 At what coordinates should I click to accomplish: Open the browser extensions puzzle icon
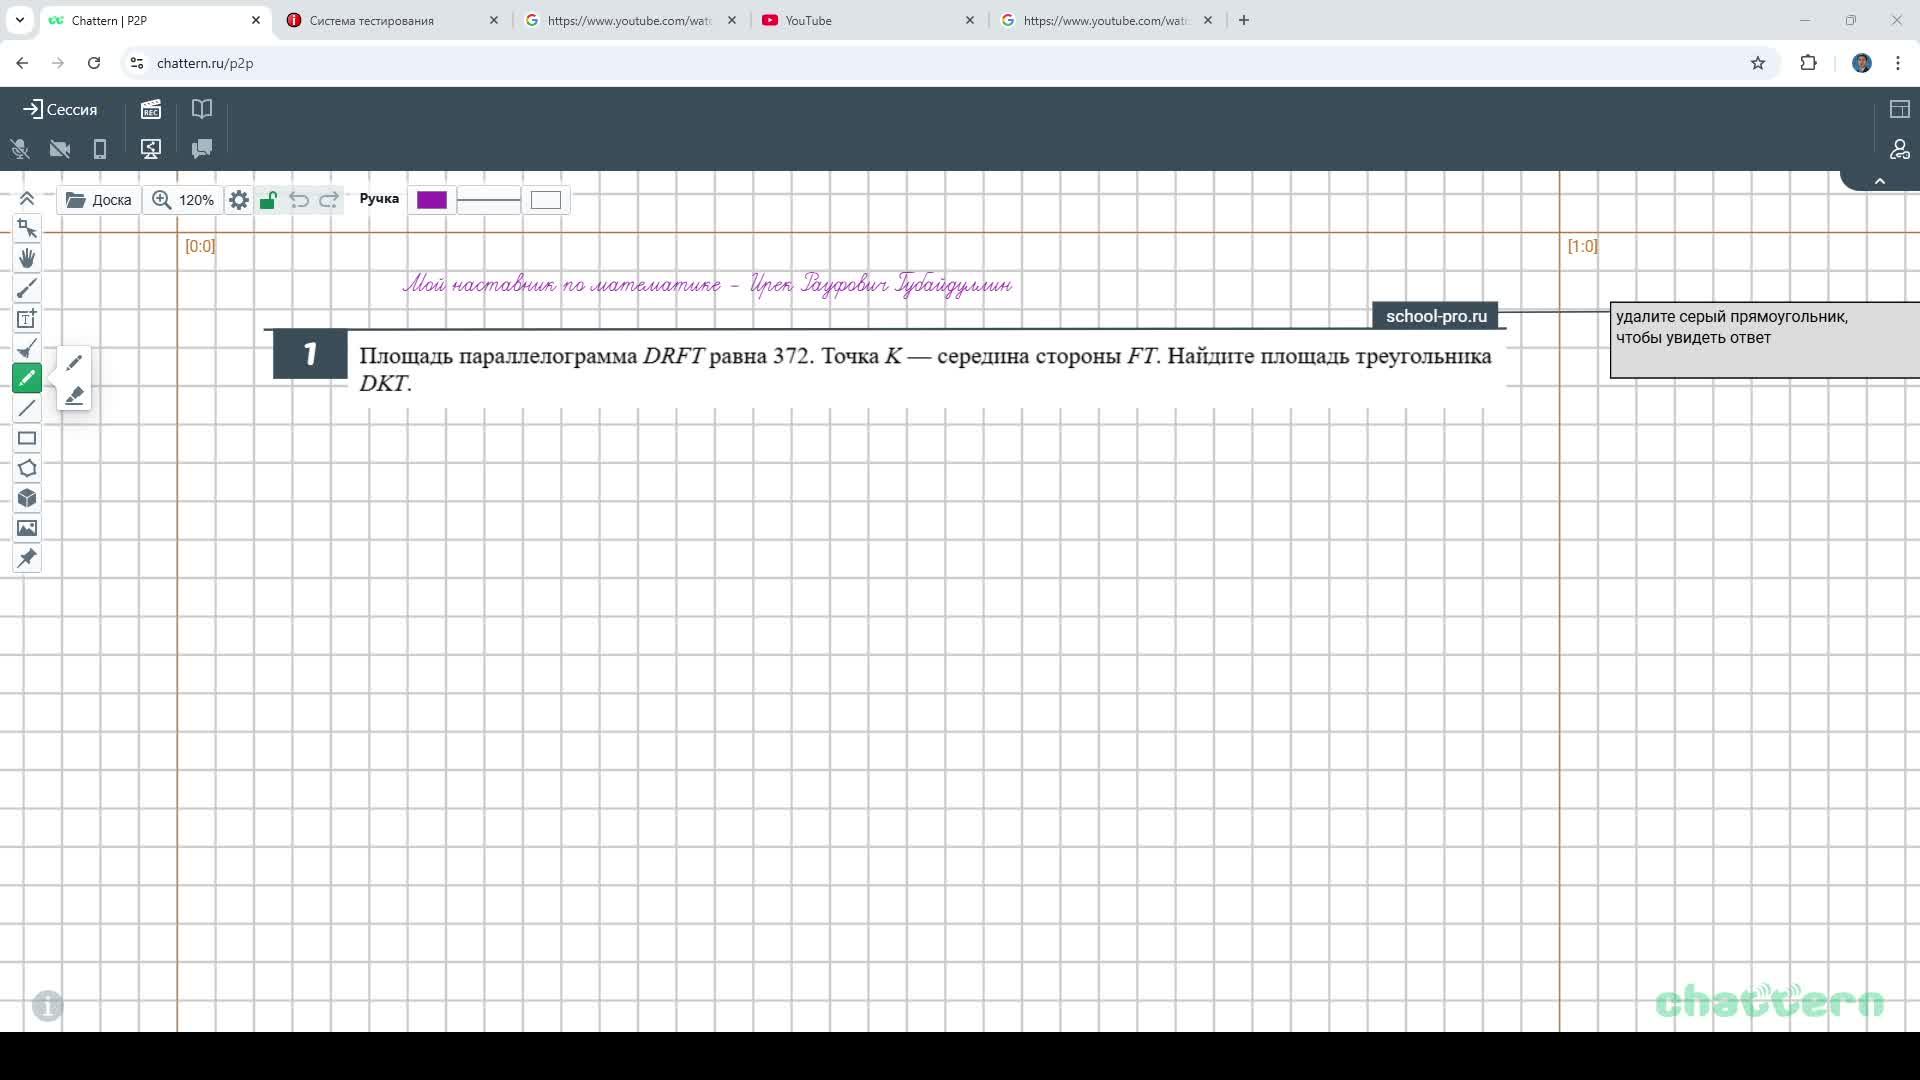(x=1808, y=63)
